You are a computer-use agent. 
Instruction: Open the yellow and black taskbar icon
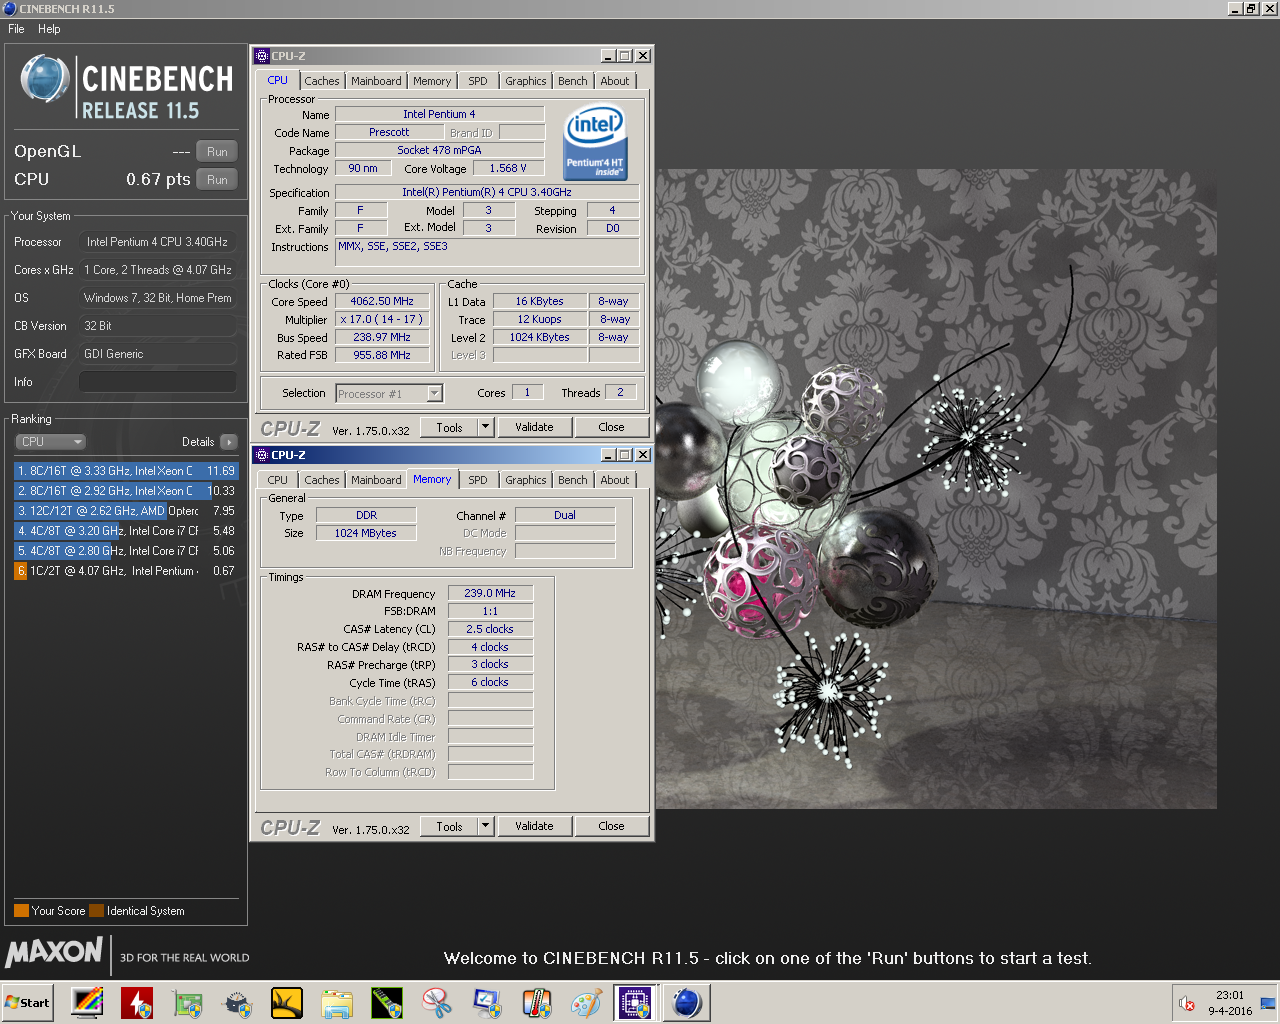(287, 1002)
